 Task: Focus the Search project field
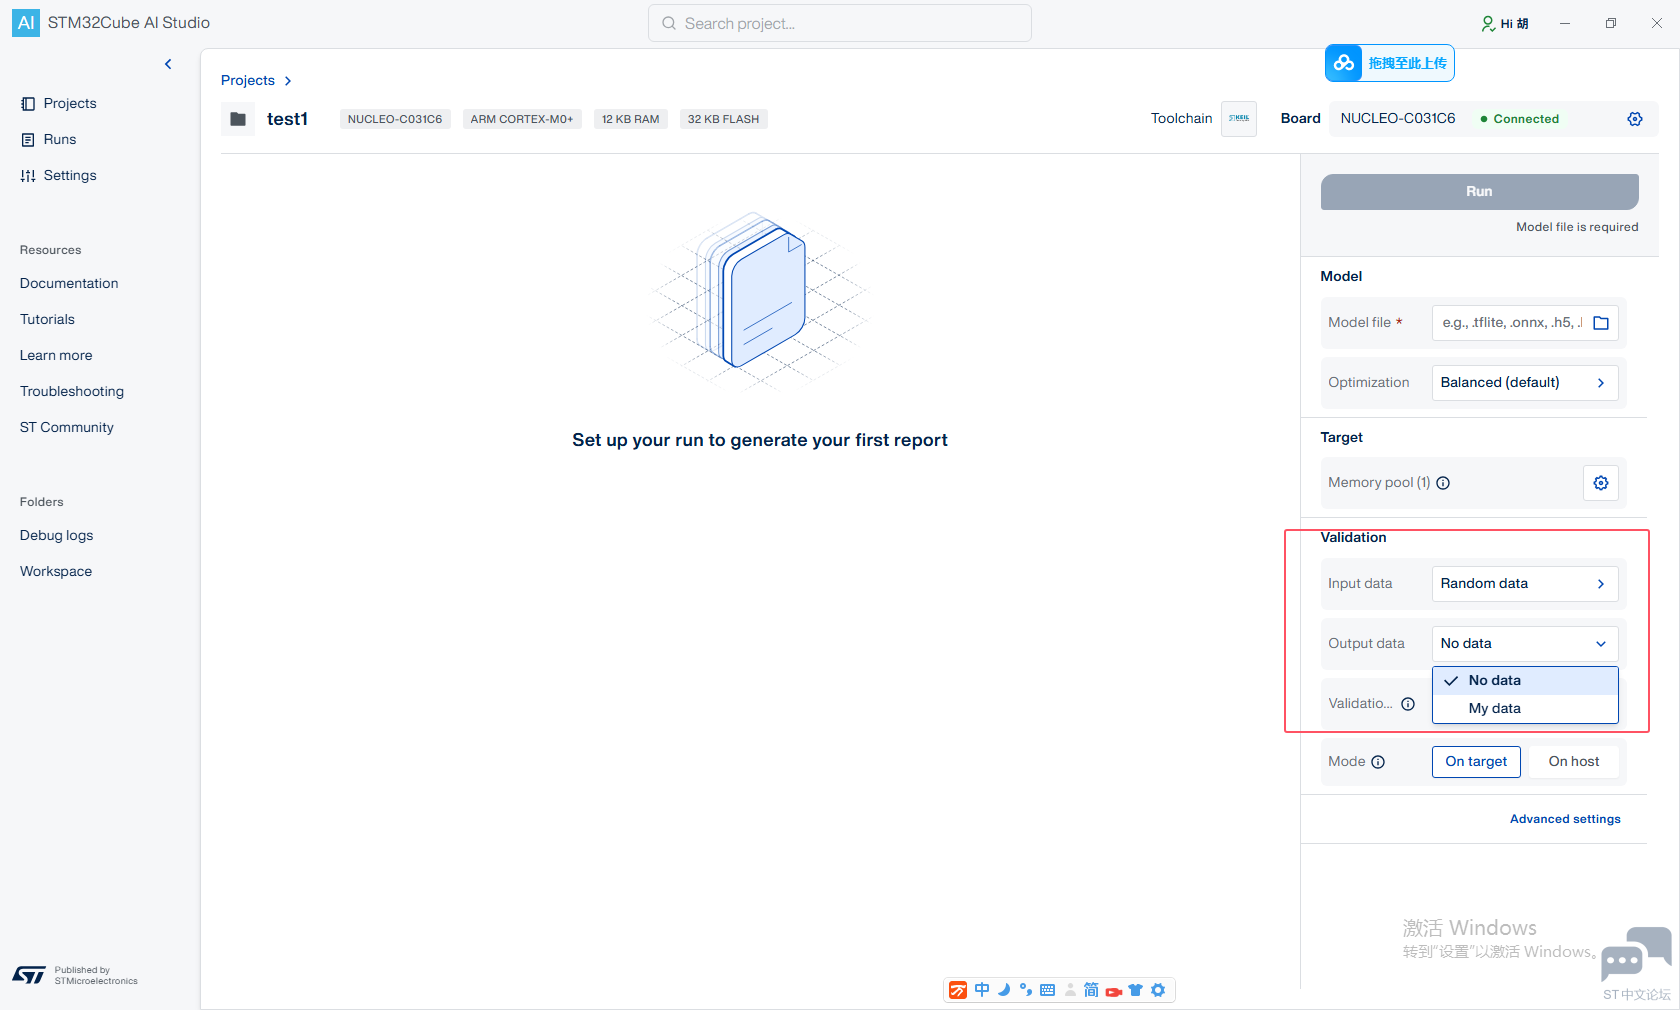pyautogui.click(x=840, y=23)
